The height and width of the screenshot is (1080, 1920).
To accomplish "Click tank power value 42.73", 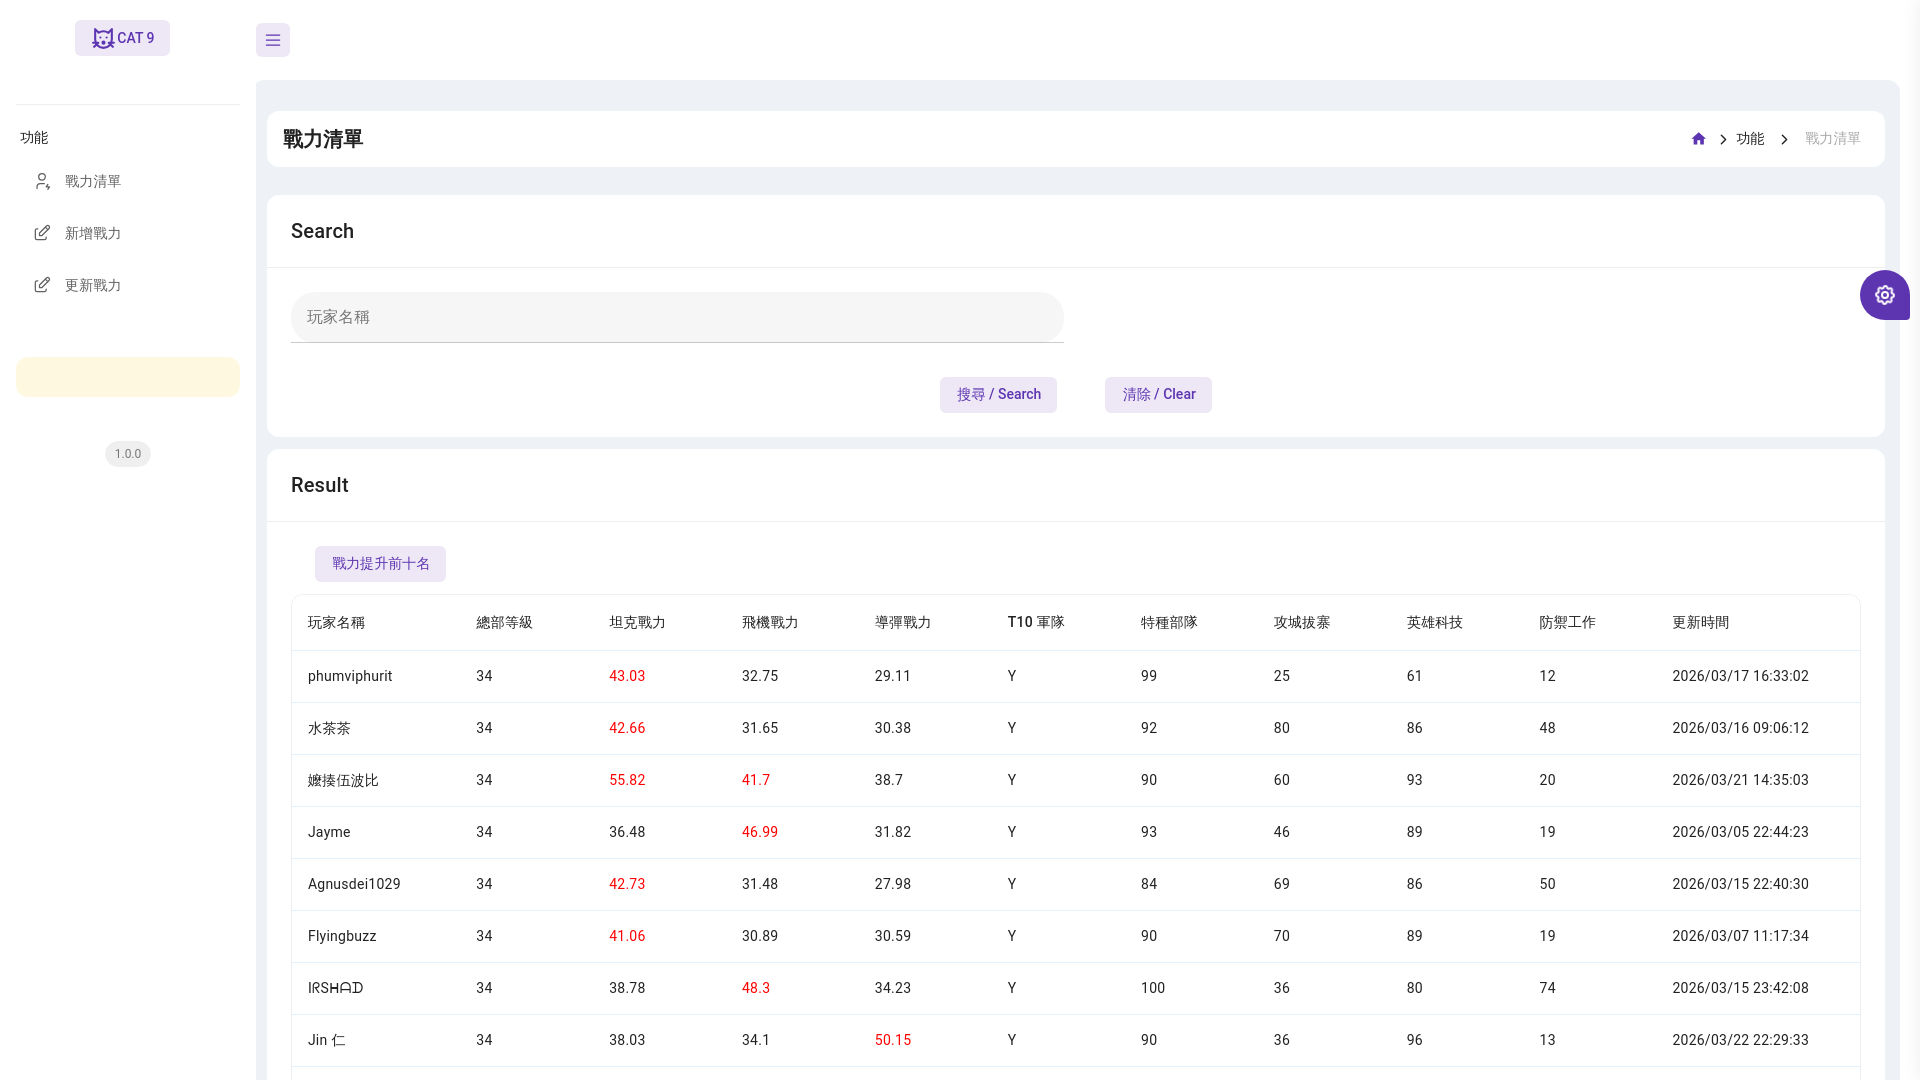I will click(x=627, y=885).
